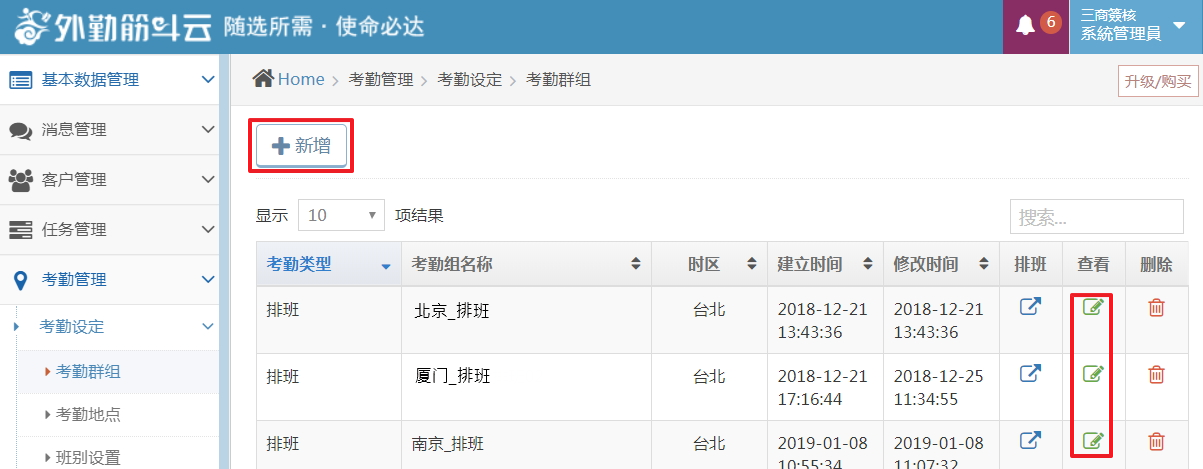Sort by 建立时间 column
This screenshot has height=469, width=1203.
(825, 264)
